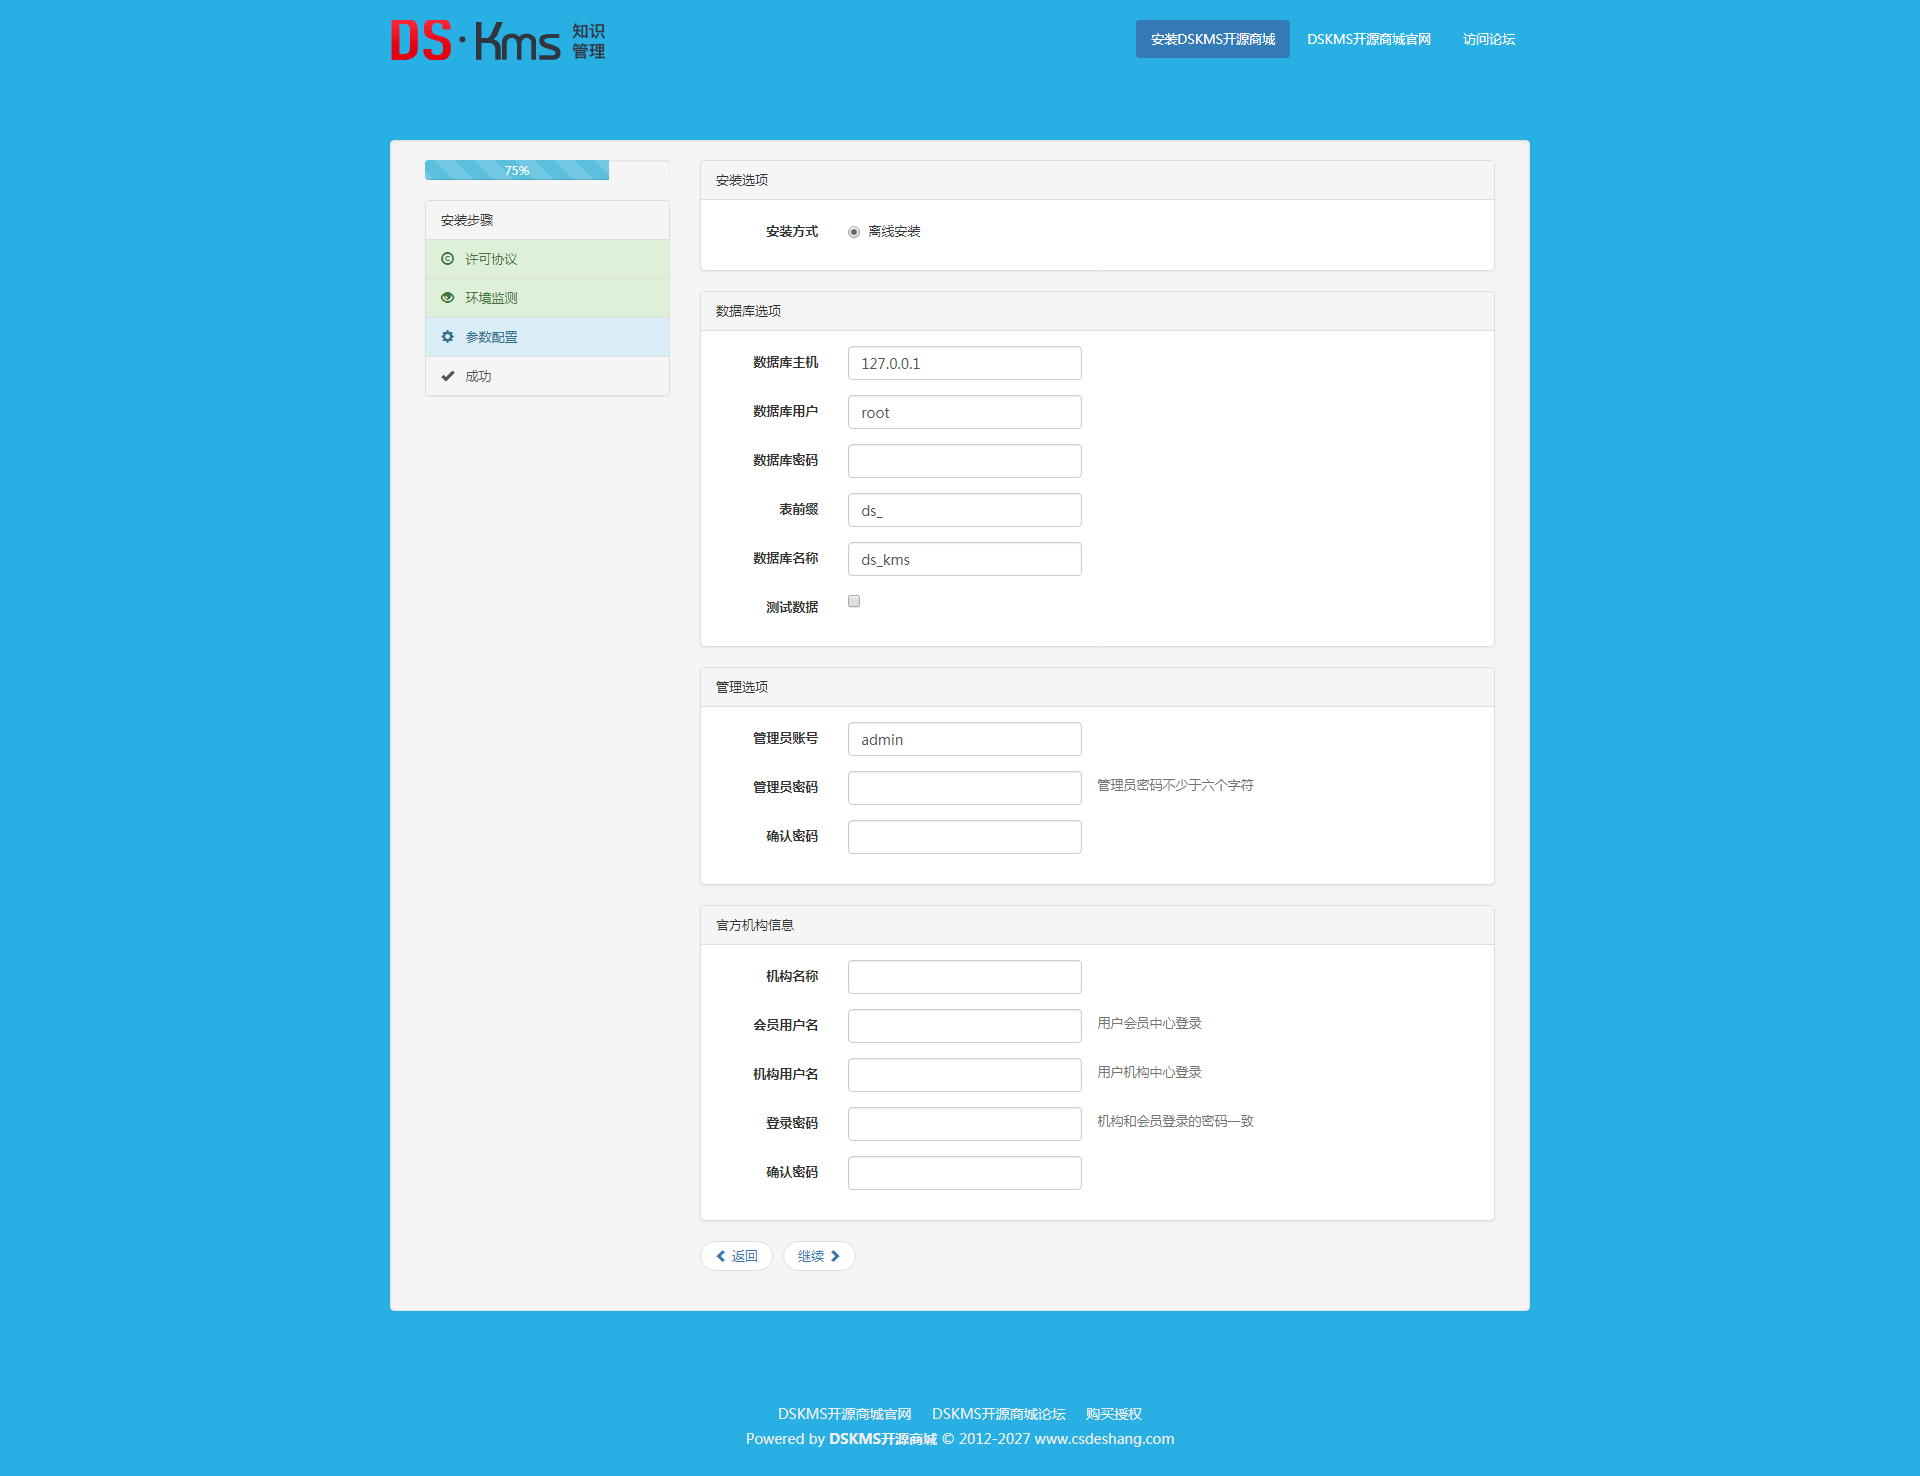Click bold DSKMS开源商城 in Powered by line
1920x1476 pixels.
point(883,1439)
